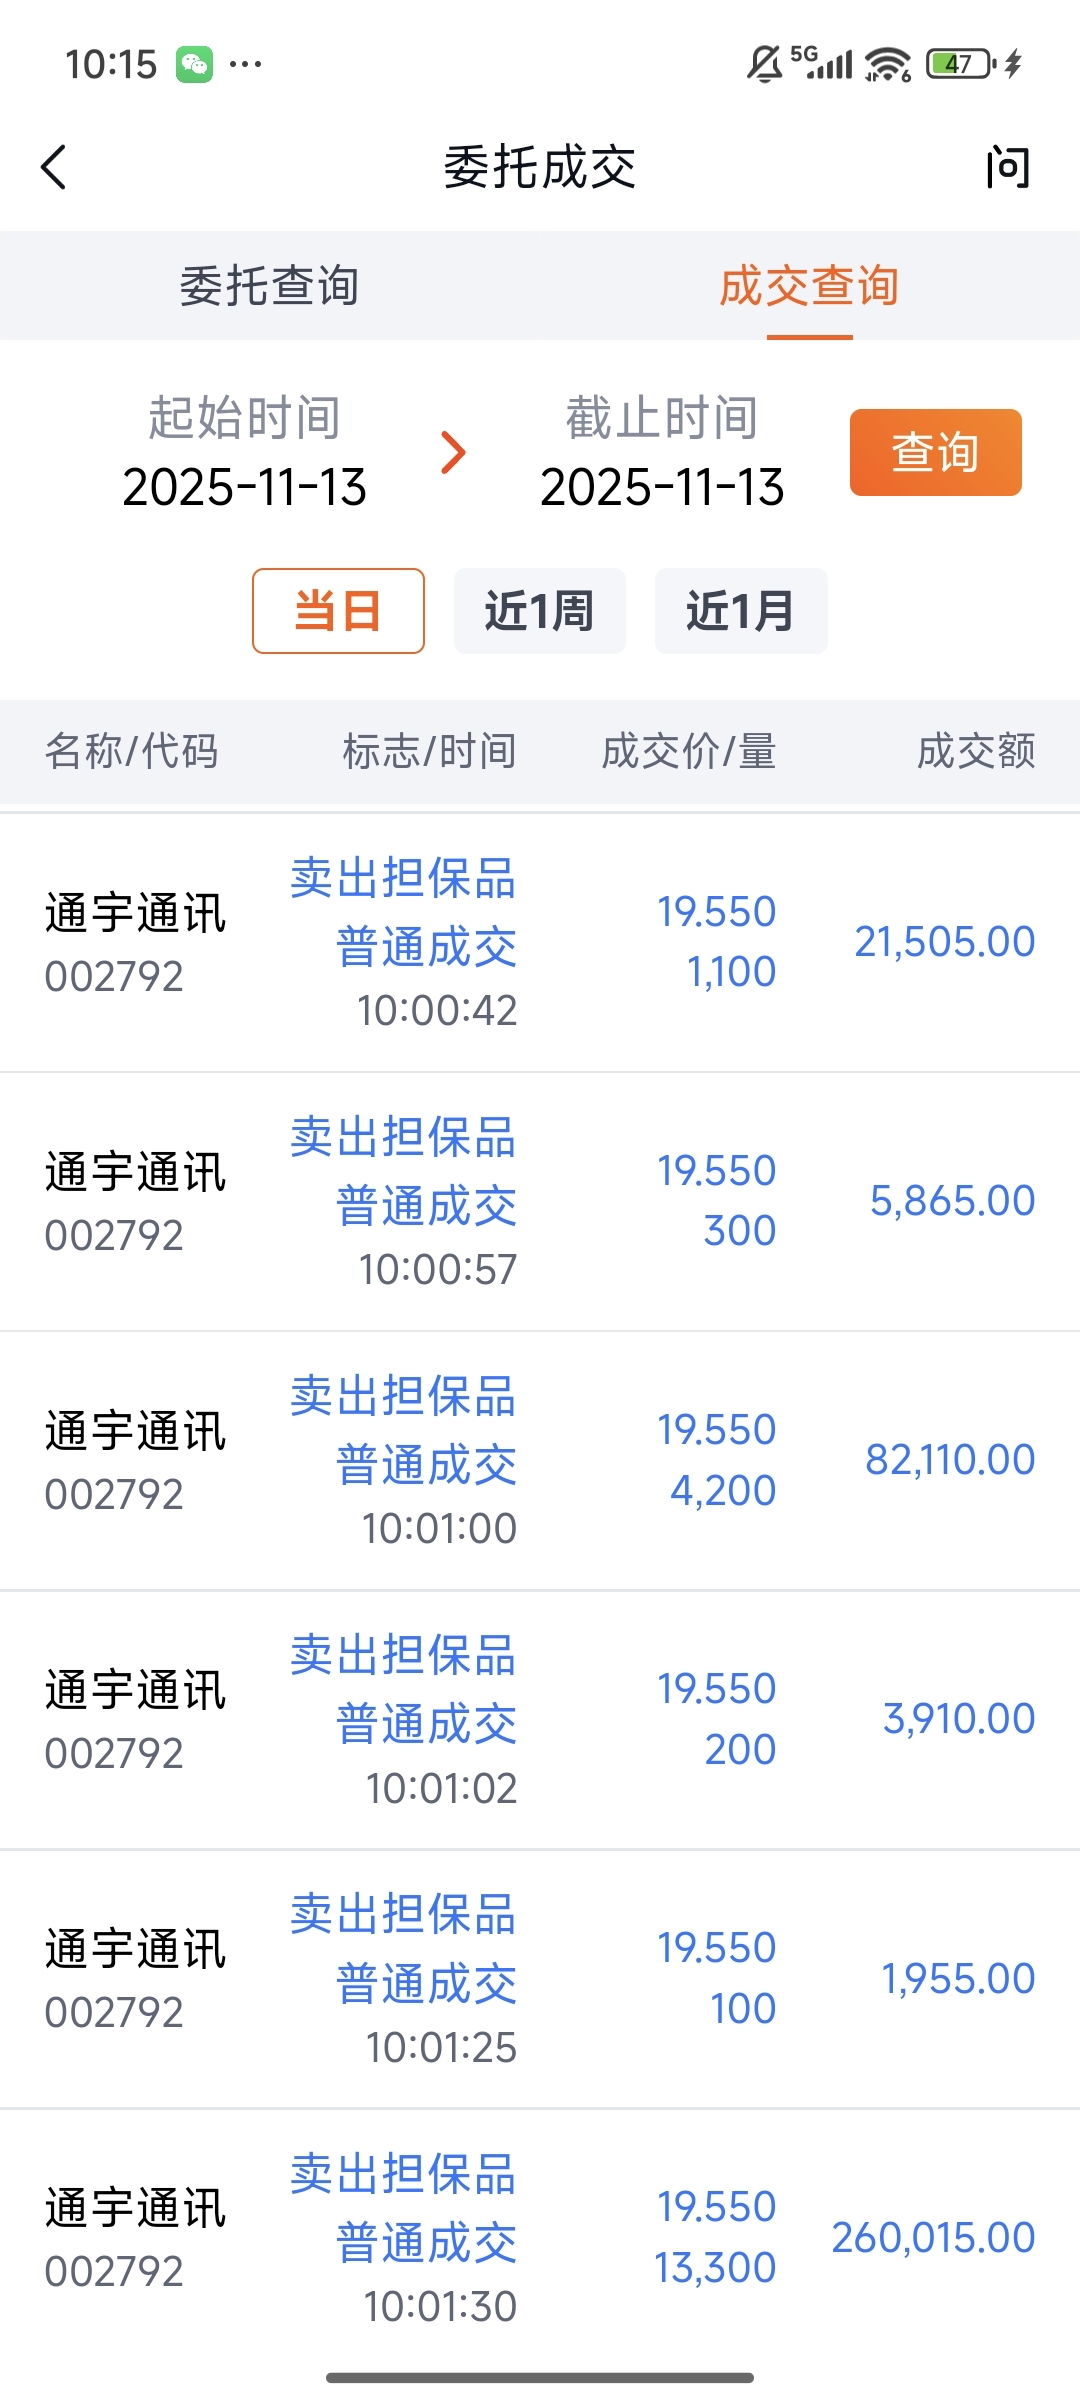Tap the WeChat notification icon
Viewport: 1080px width, 2400px height.
[x=195, y=65]
